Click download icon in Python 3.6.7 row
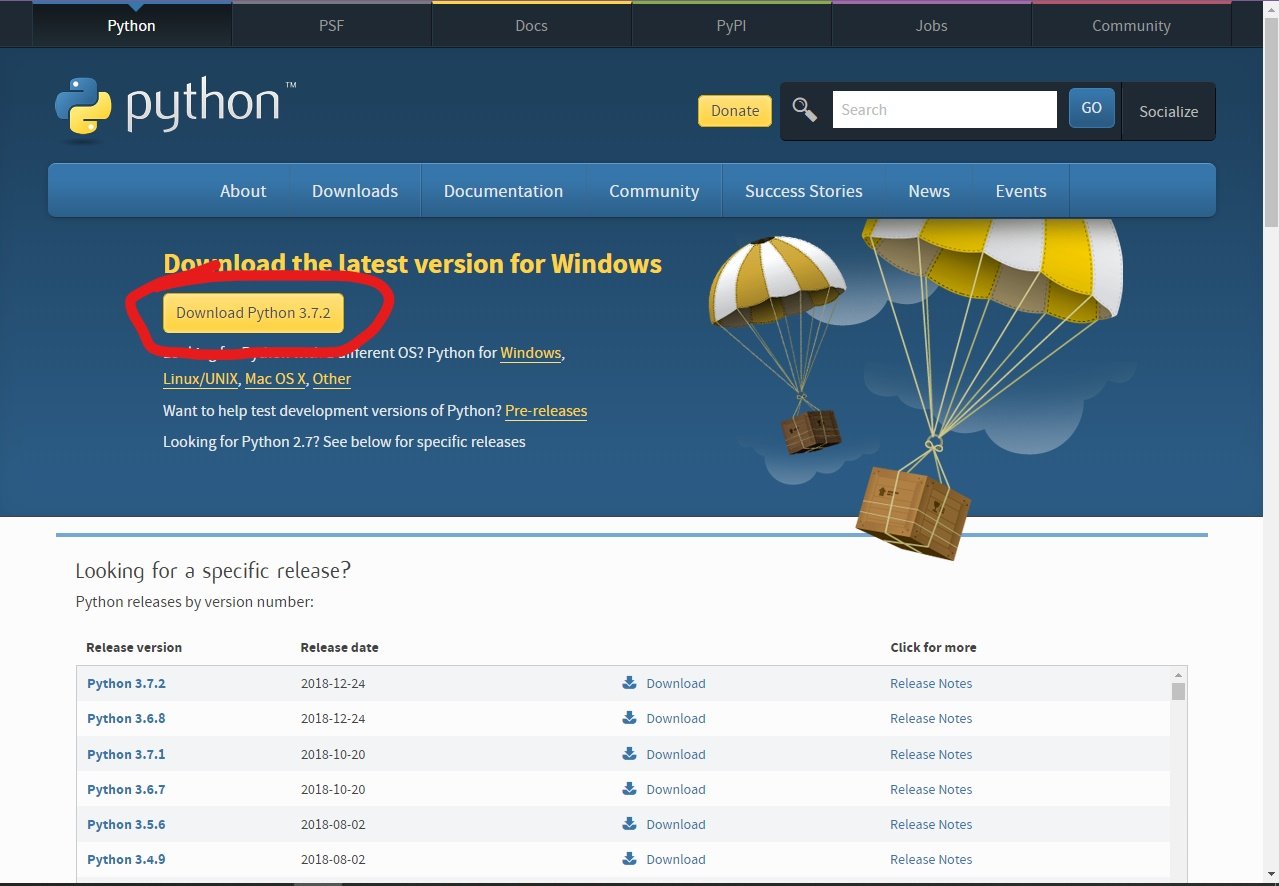The width and height of the screenshot is (1279, 886). click(629, 789)
